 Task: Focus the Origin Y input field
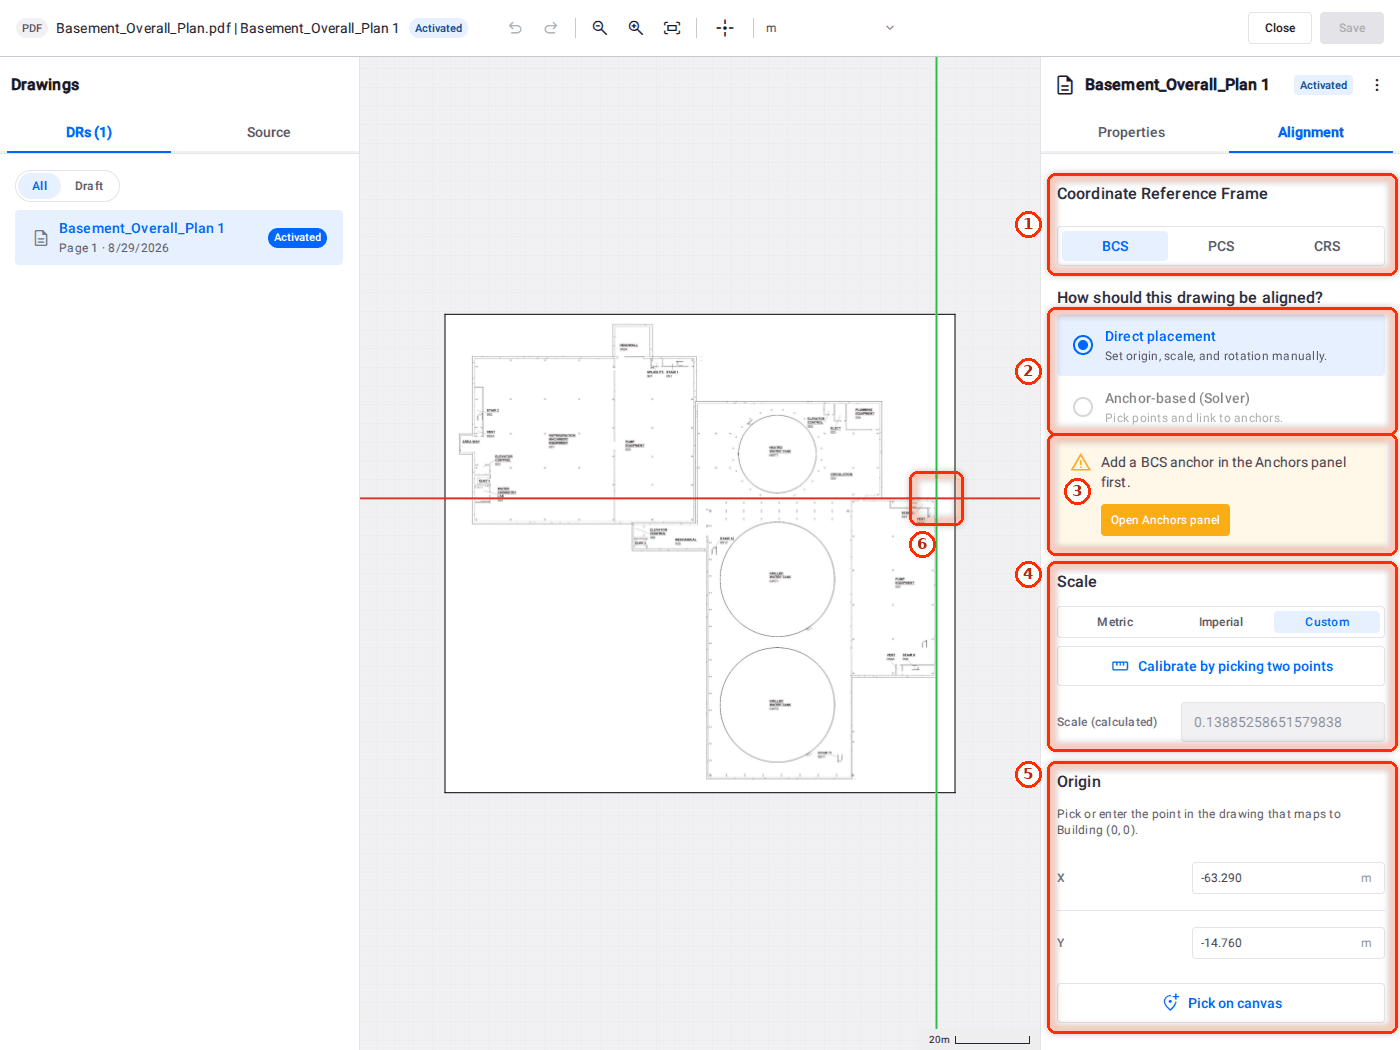pyautogui.click(x=1288, y=943)
